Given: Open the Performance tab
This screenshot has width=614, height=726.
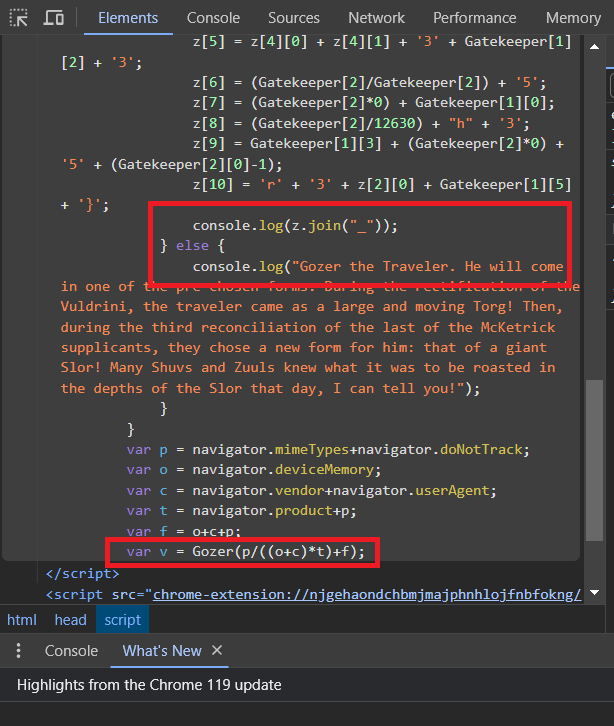Looking at the screenshot, I should tap(474, 18).
